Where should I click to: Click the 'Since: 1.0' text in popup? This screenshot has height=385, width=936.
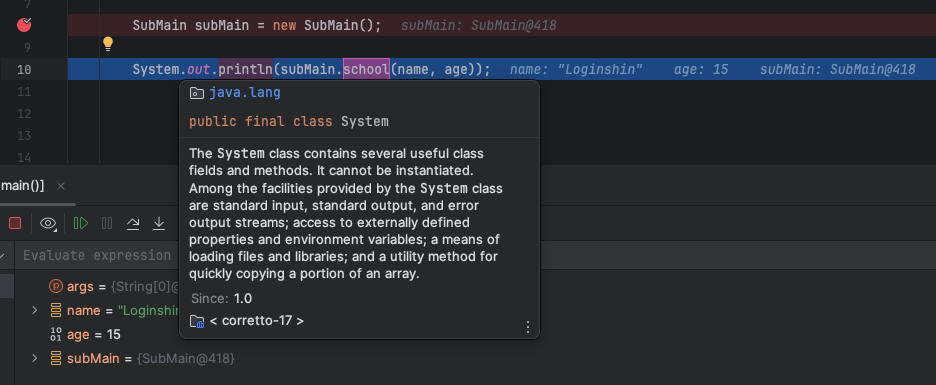221,298
